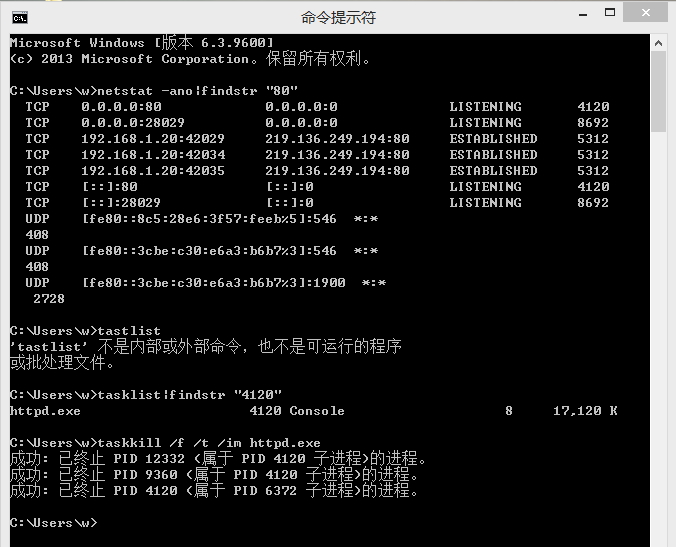Screen dimensions: 676x547
Task: Click the 命令提示符 window title
Action: point(338,18)
